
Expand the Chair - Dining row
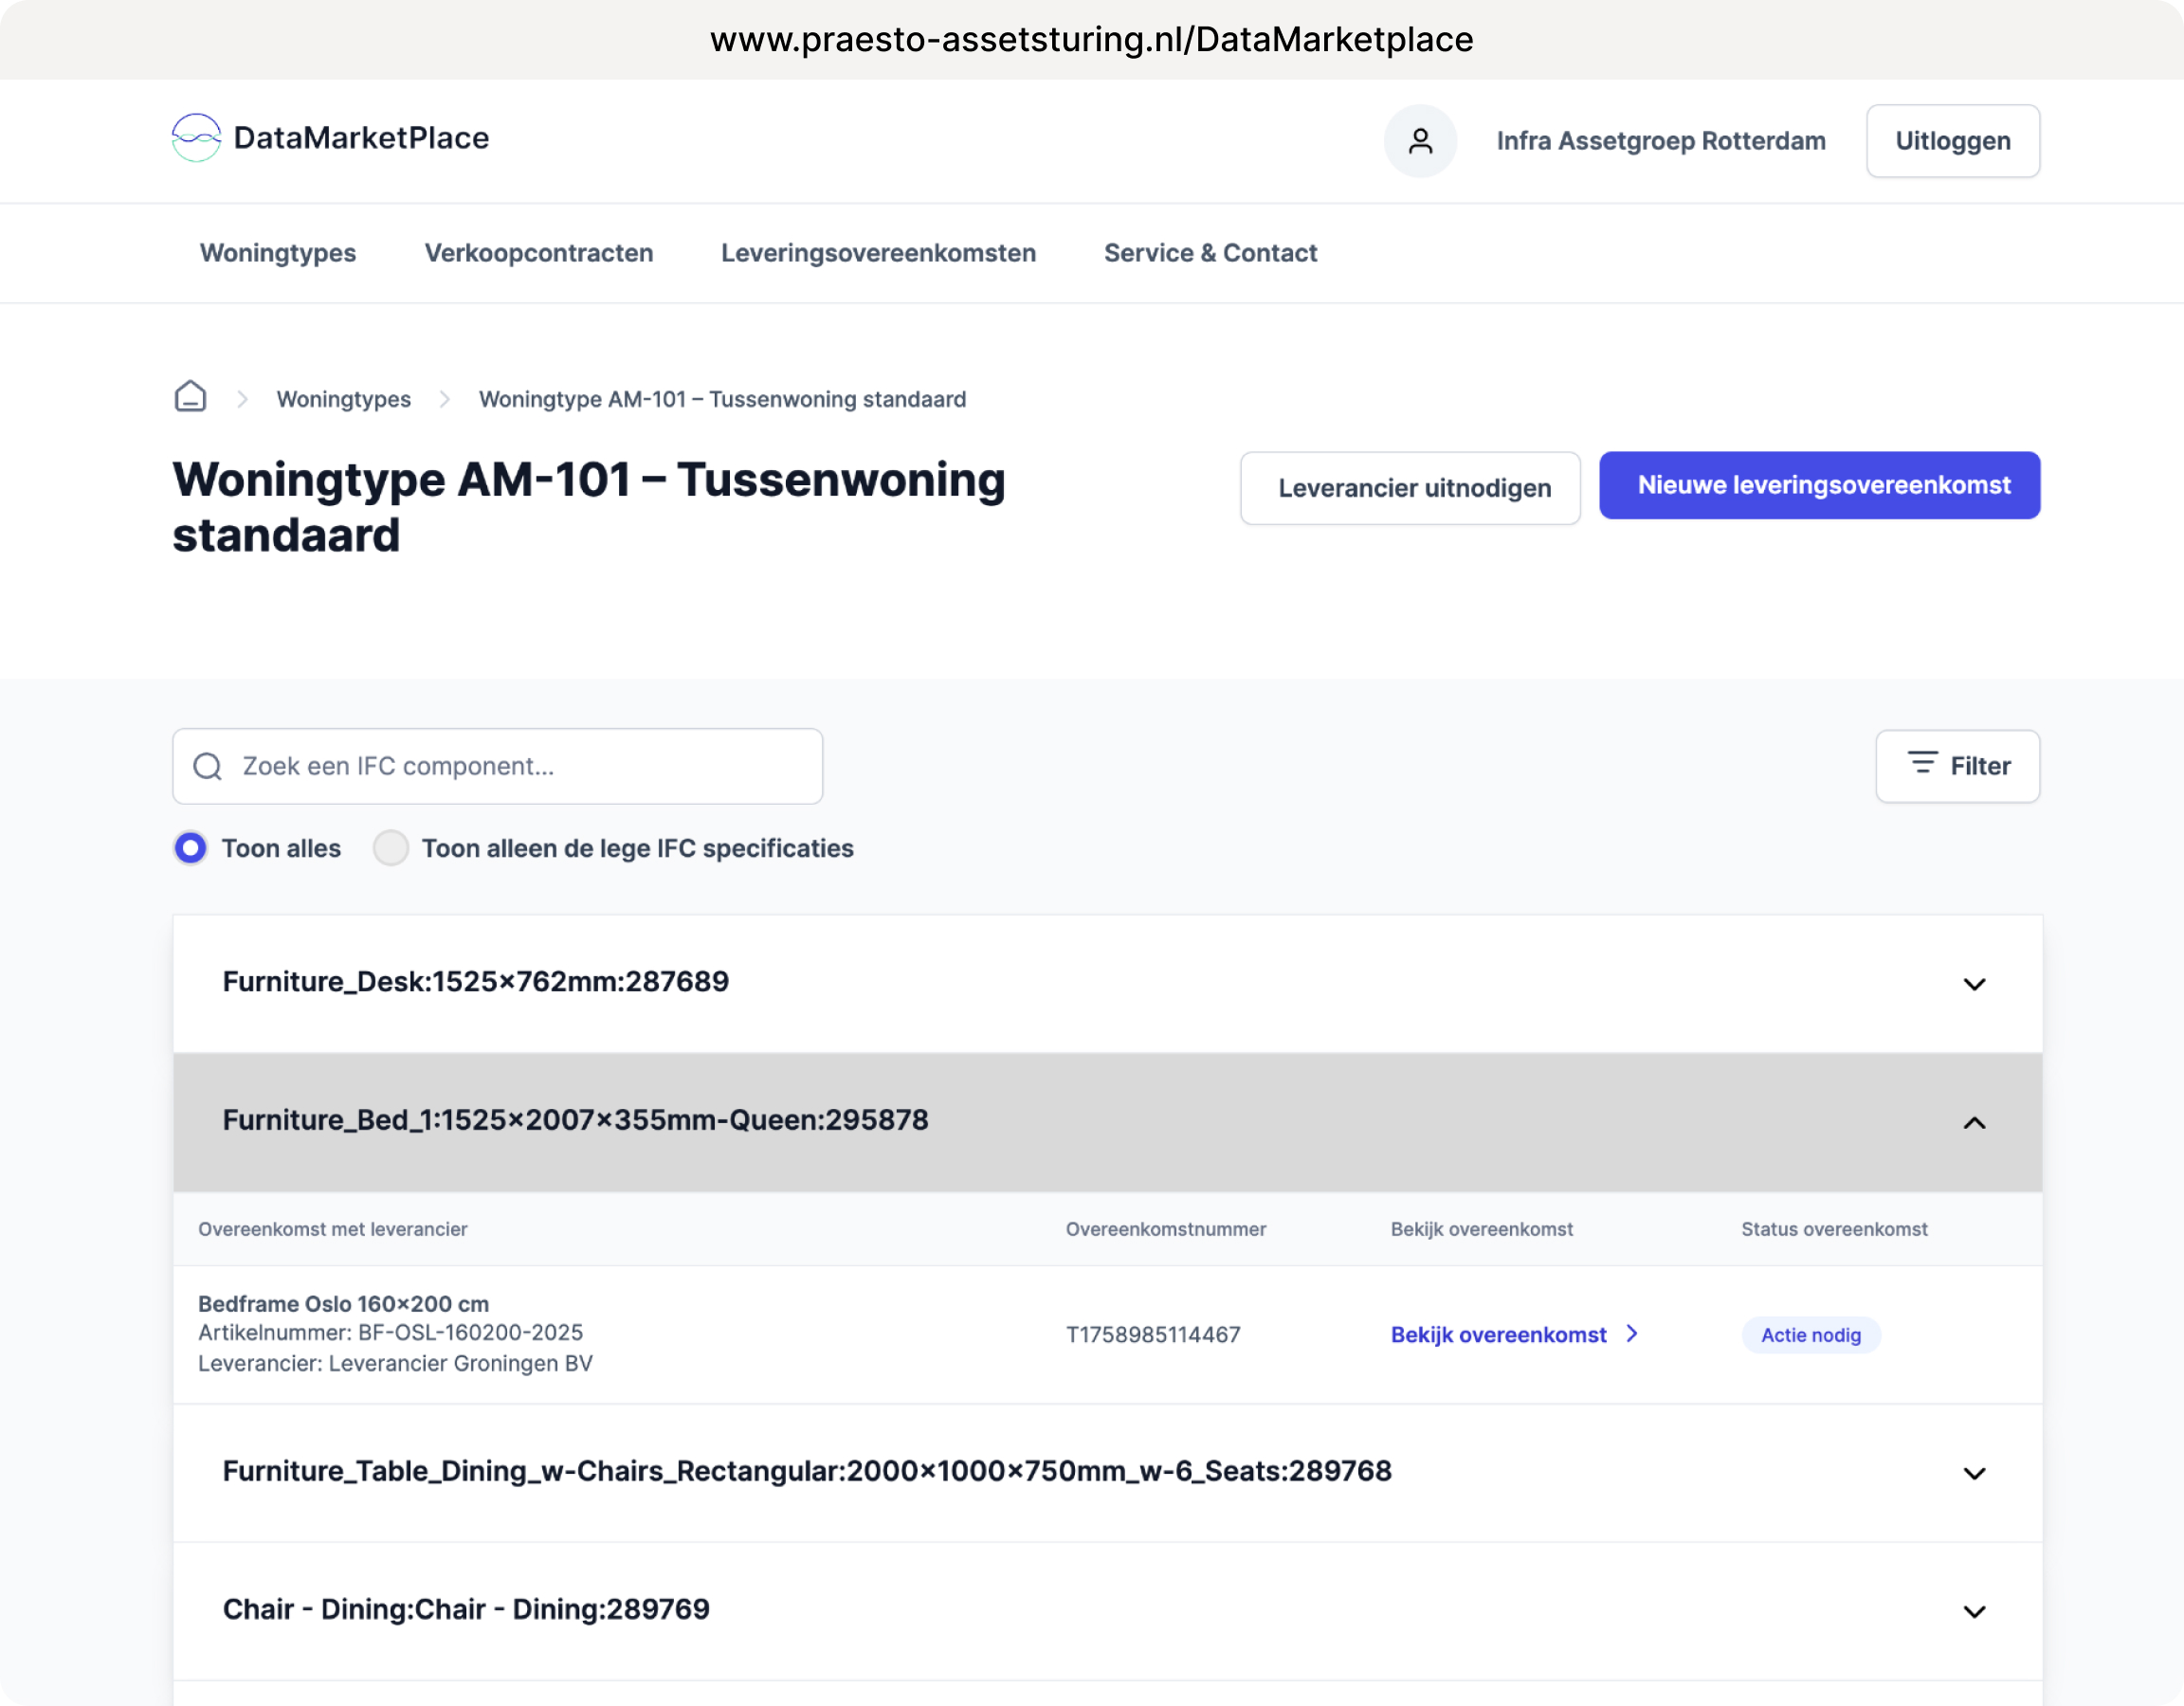tap(1974, 1611)
